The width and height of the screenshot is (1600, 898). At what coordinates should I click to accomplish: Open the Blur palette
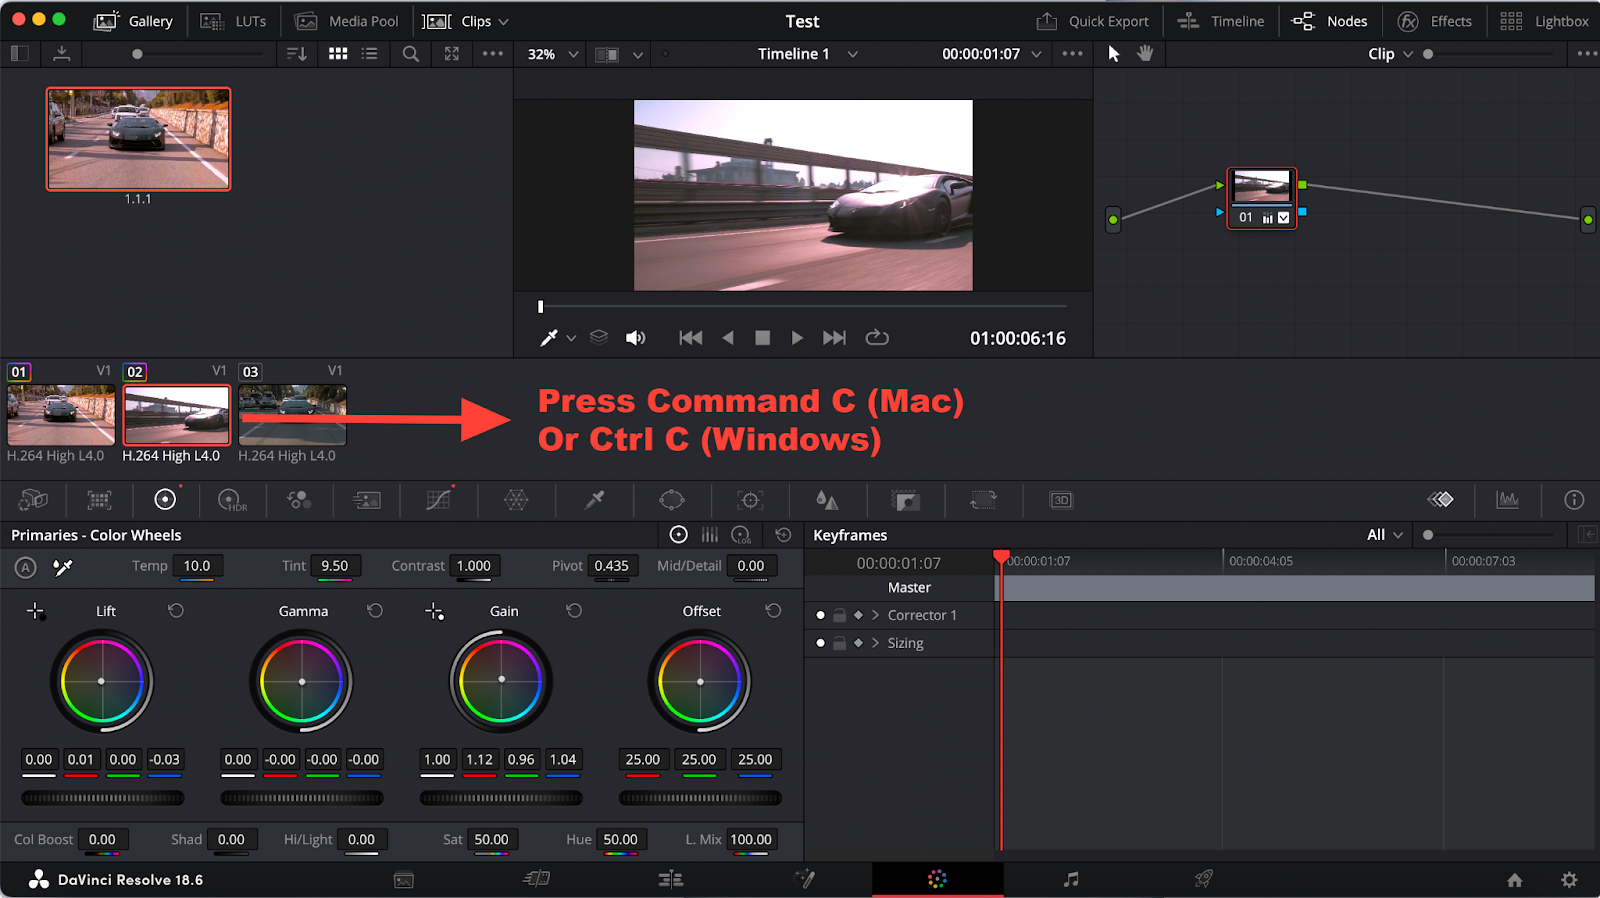(827, 500)
